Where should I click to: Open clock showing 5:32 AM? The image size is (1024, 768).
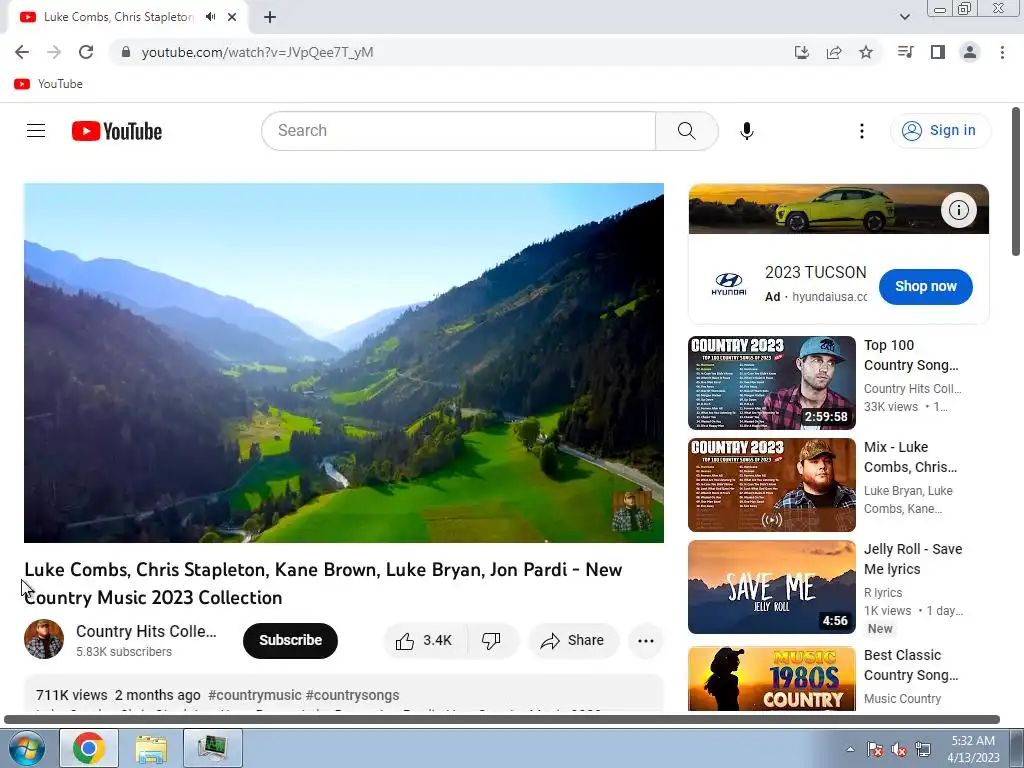click(973, 749)
